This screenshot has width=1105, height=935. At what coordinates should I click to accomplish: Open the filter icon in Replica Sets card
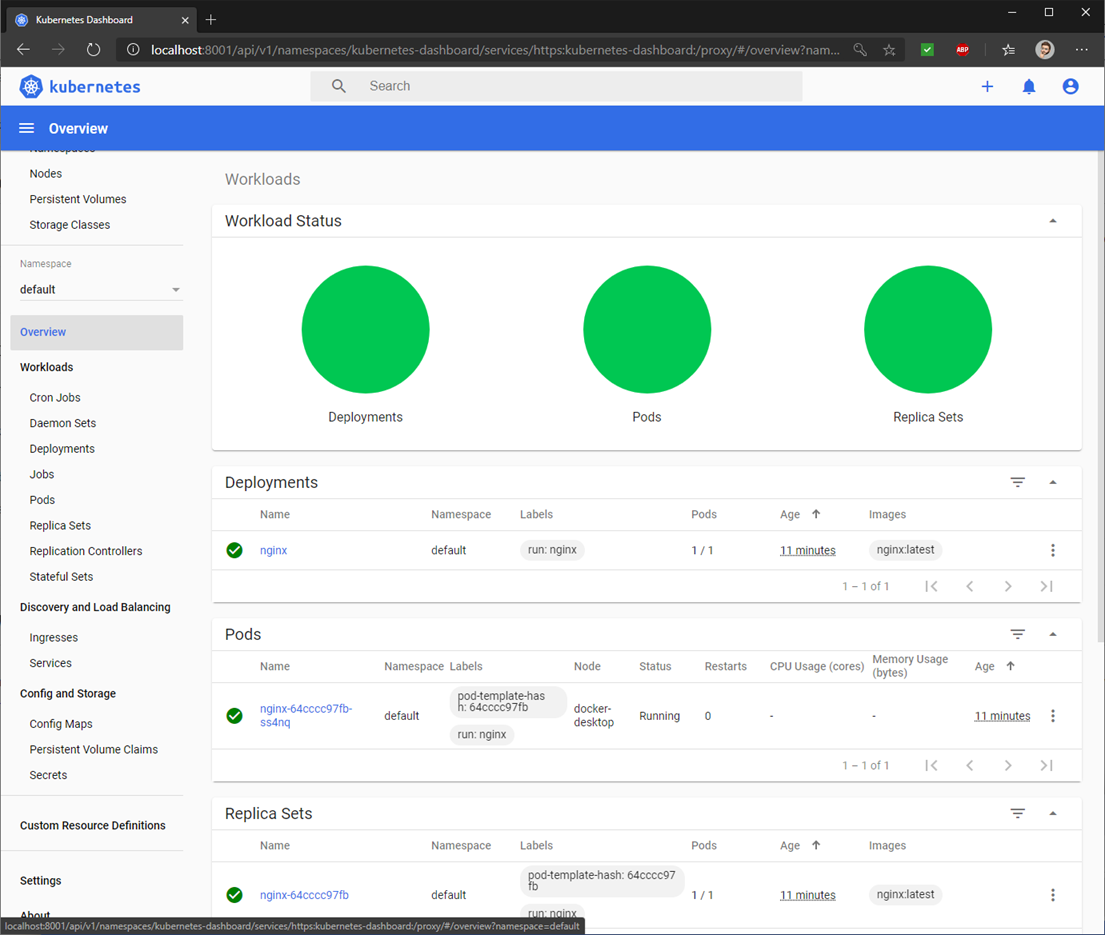[1018, 813]
